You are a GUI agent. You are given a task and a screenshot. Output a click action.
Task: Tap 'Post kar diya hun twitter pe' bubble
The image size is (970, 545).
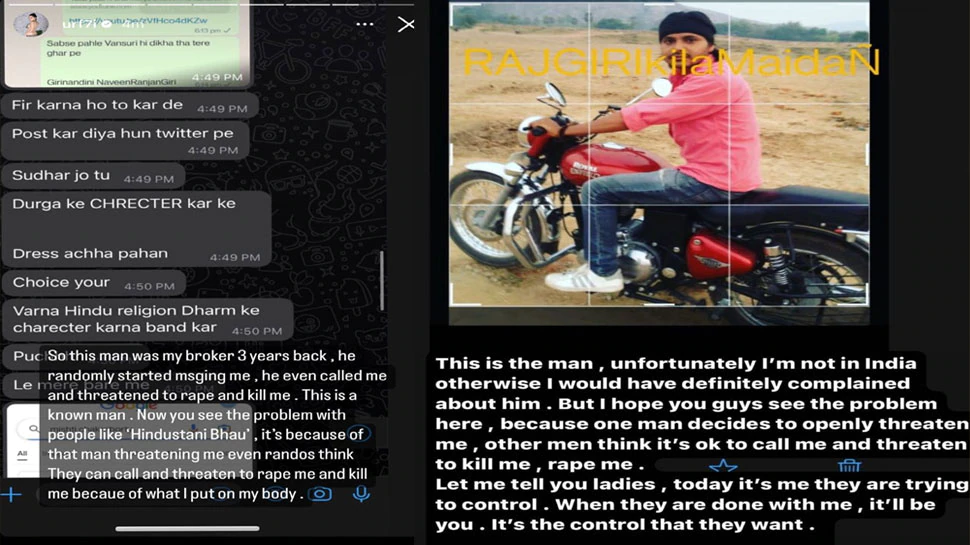pyautogui.click(x=126, y=140)
